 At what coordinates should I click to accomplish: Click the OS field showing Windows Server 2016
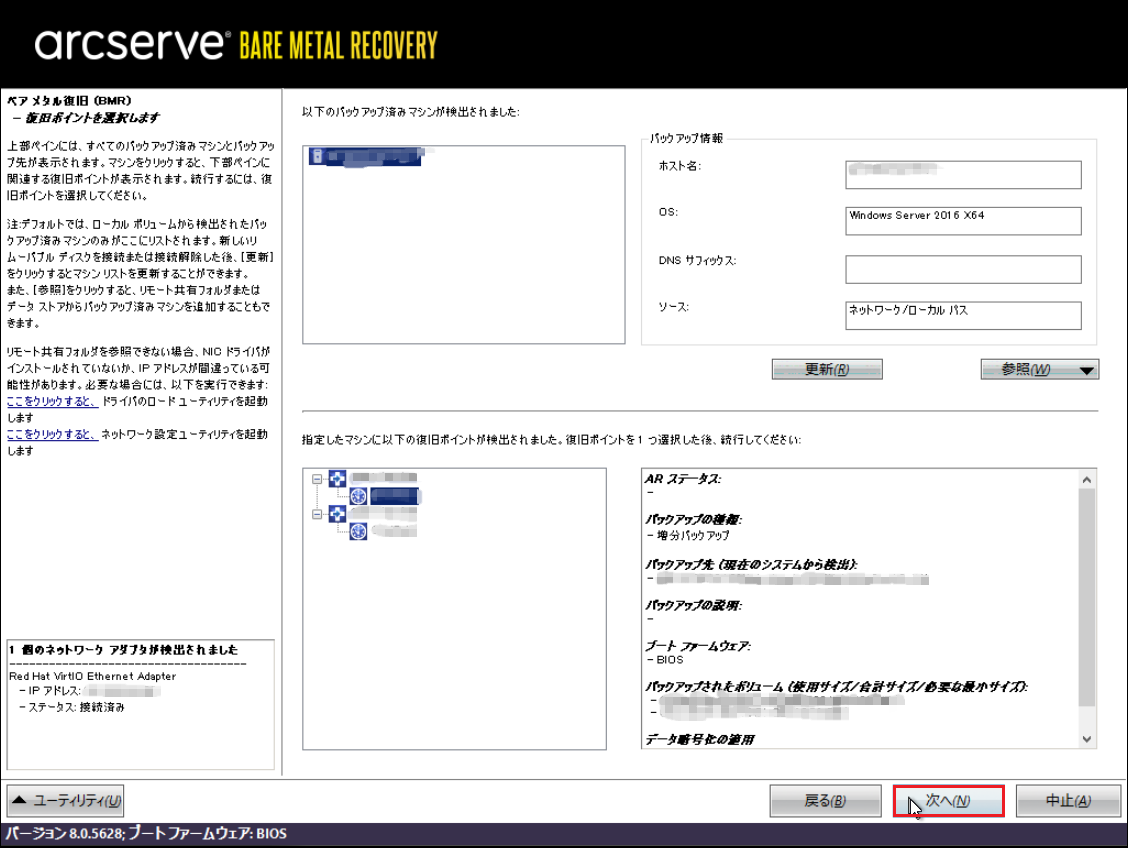coord(963,221)
